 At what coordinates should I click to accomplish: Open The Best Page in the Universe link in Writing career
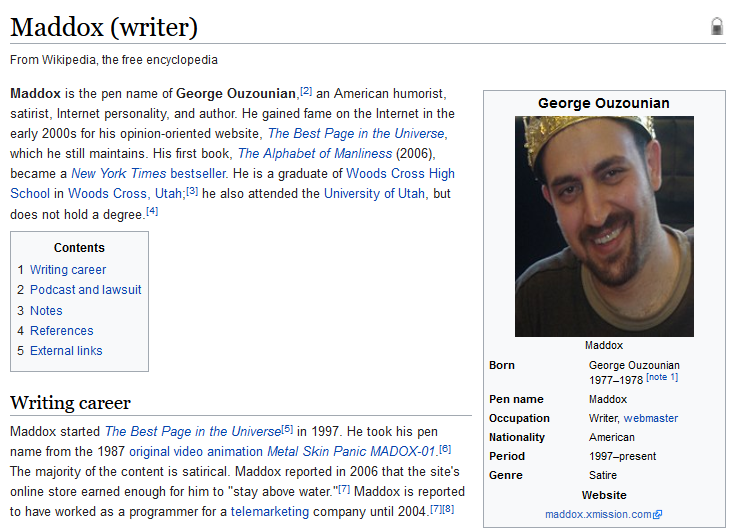(193, 432)
